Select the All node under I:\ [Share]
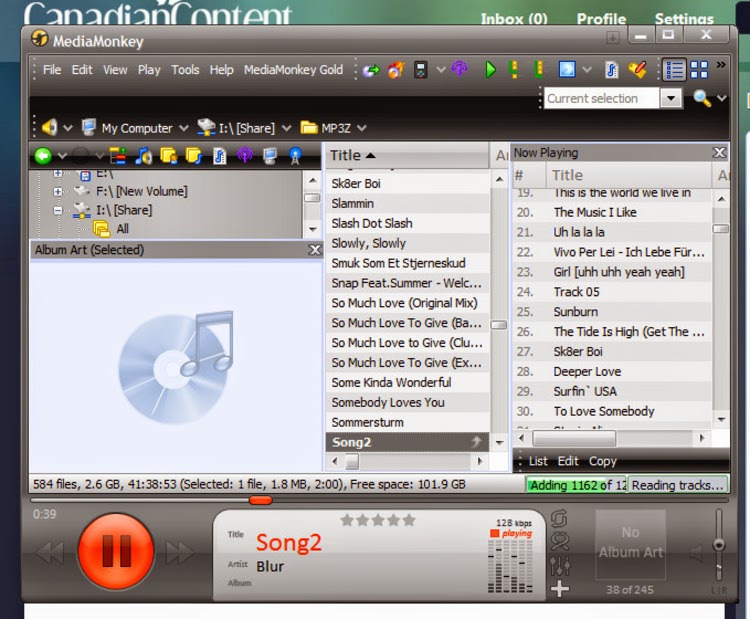Screen dimensions: 750x619 coord(122,229)
